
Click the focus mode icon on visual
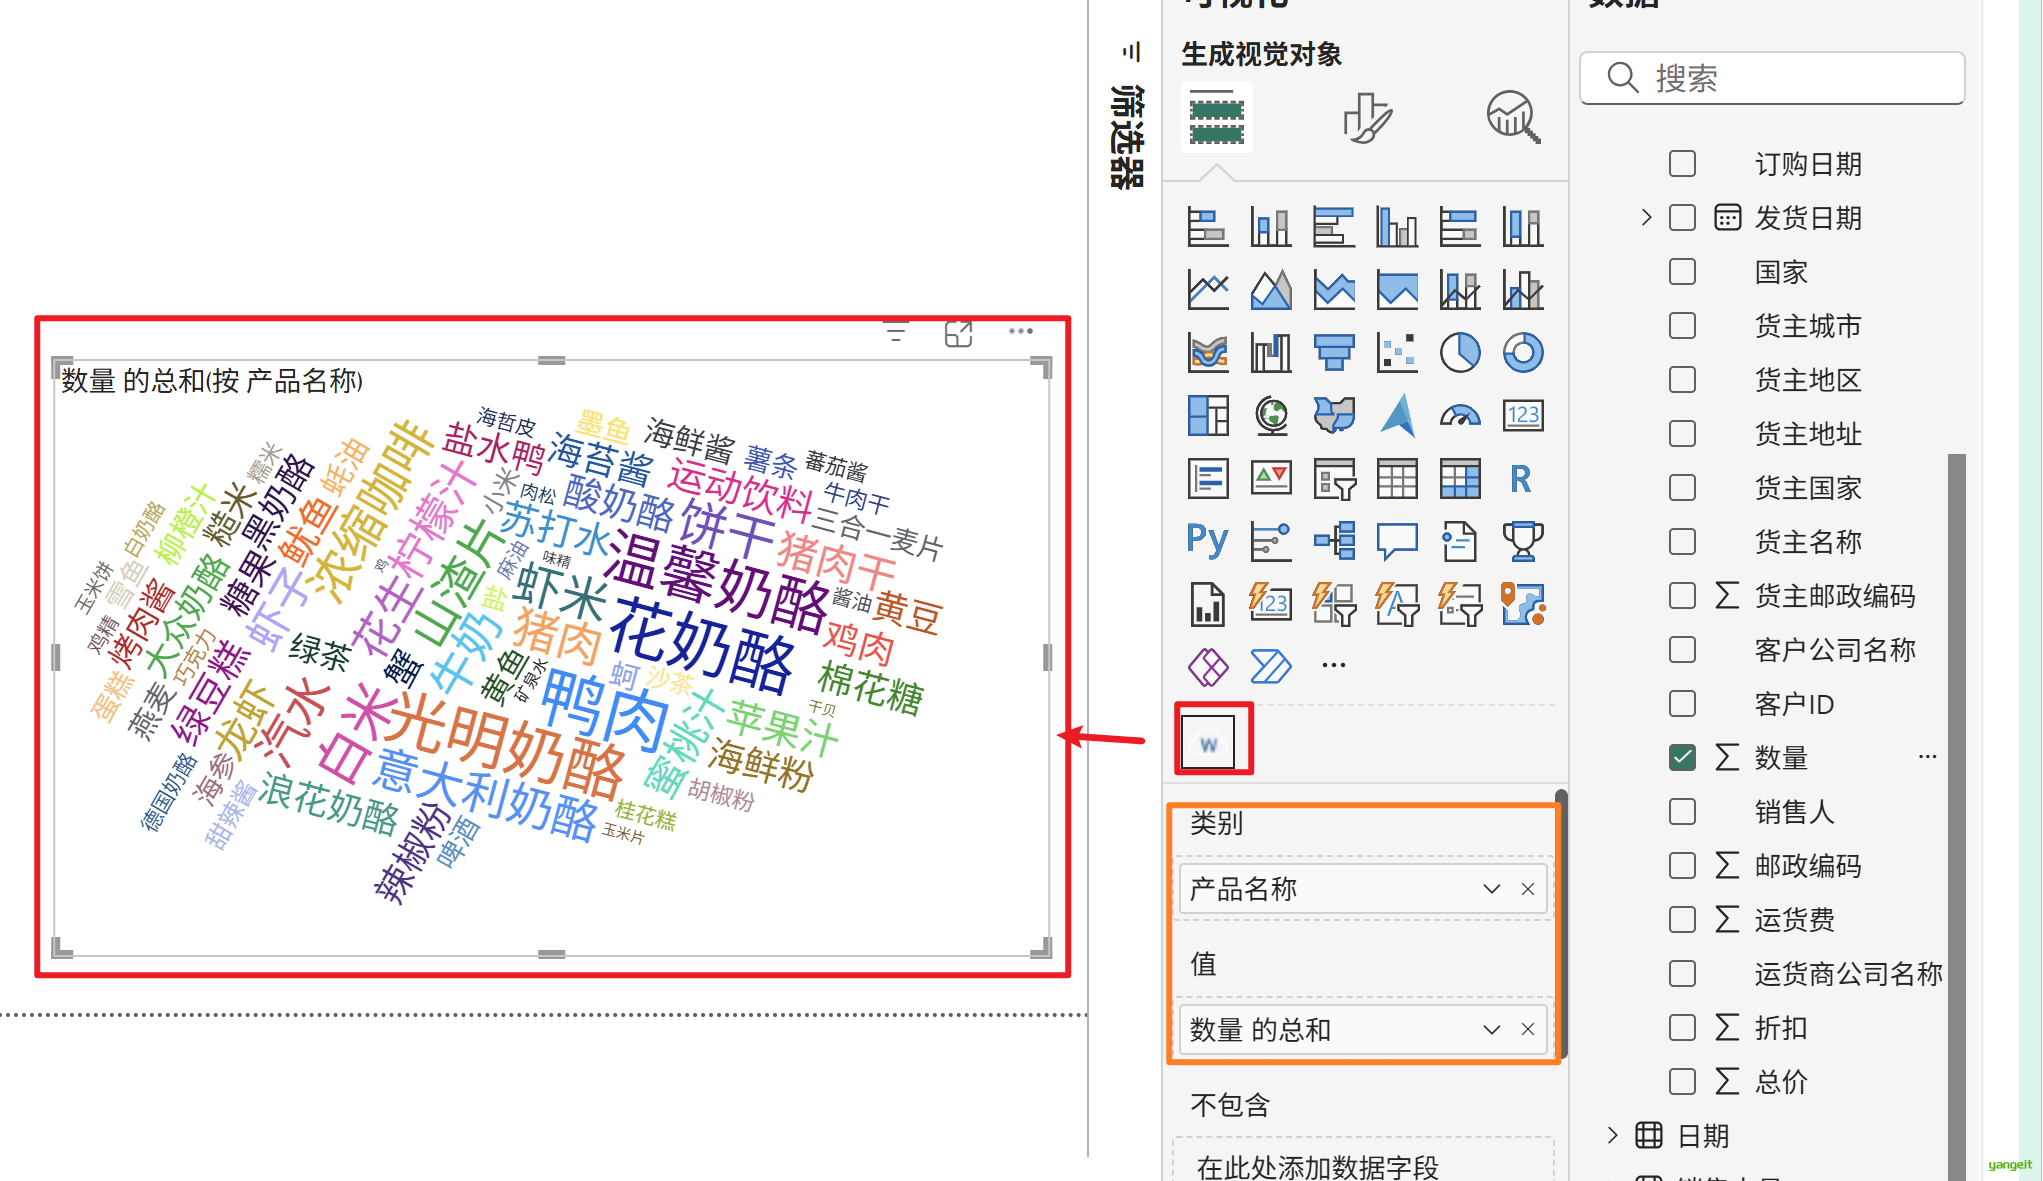[x=958, y=334]
